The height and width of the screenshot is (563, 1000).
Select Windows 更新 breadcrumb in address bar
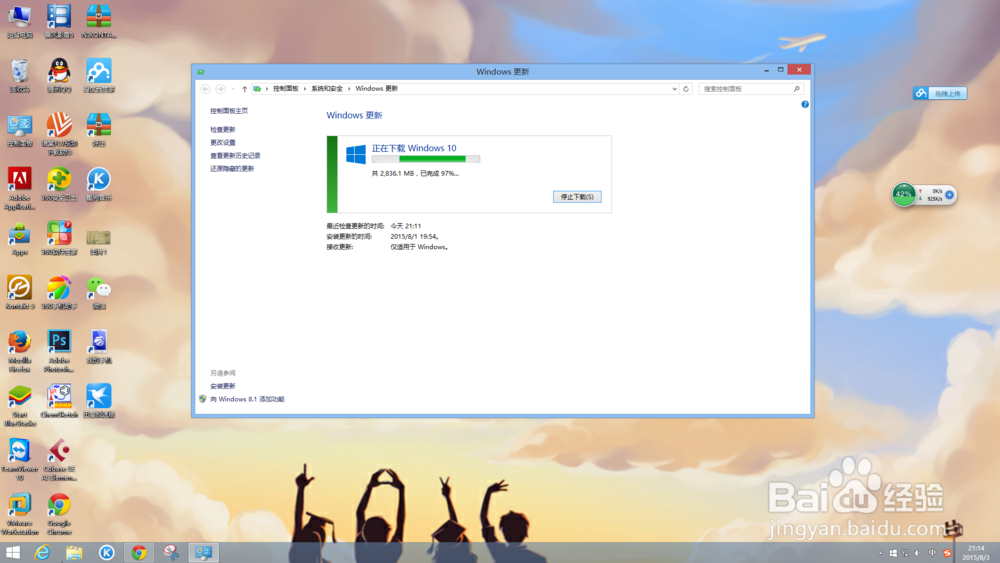[376, 89]
